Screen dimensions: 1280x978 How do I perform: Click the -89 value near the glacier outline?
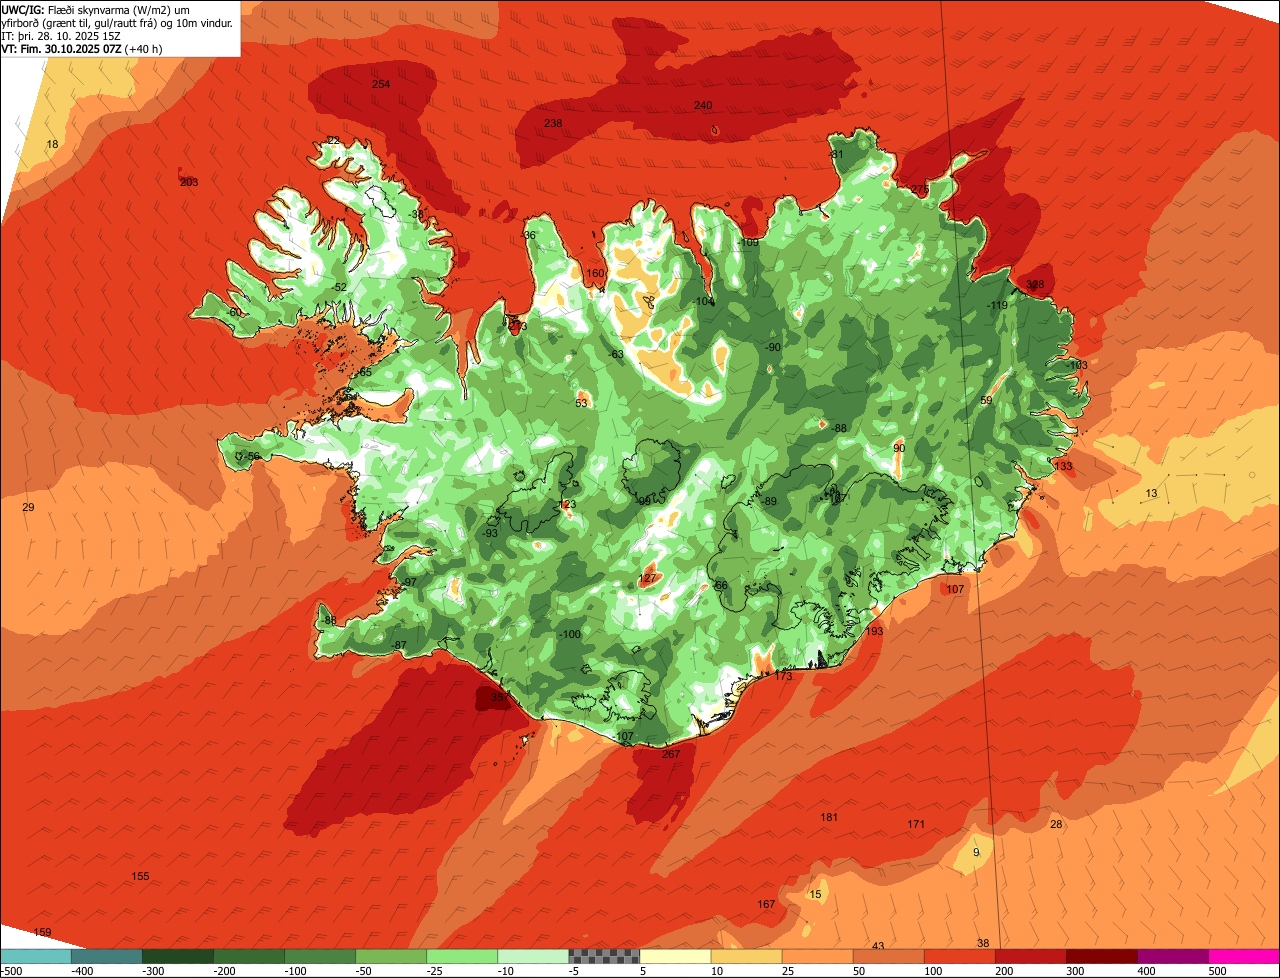769,502
